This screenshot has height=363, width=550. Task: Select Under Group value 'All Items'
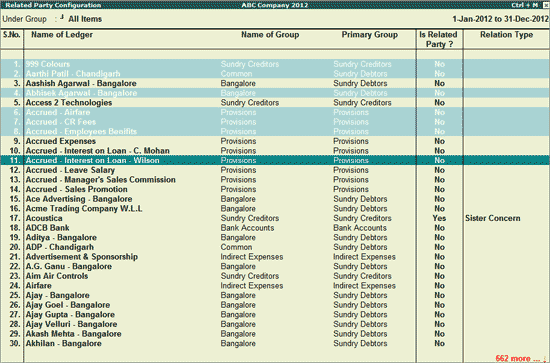85,19
